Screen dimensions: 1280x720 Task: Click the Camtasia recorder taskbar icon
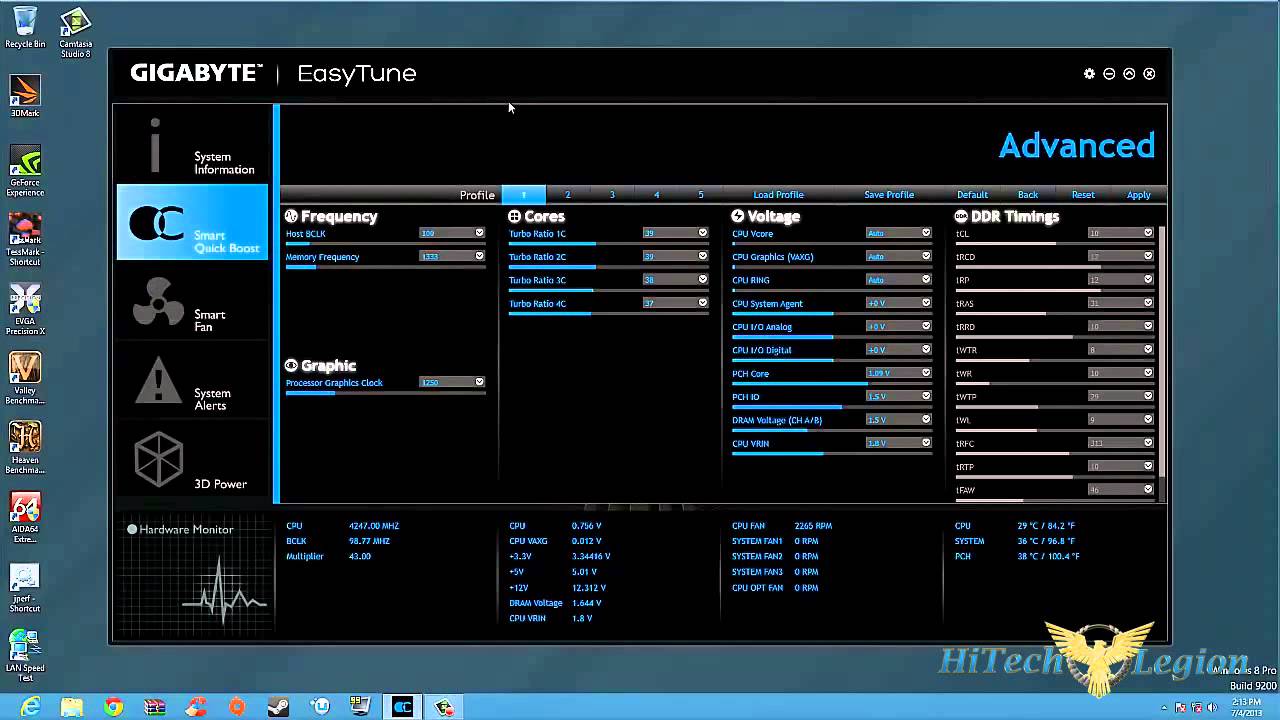[x=444, y=707]
